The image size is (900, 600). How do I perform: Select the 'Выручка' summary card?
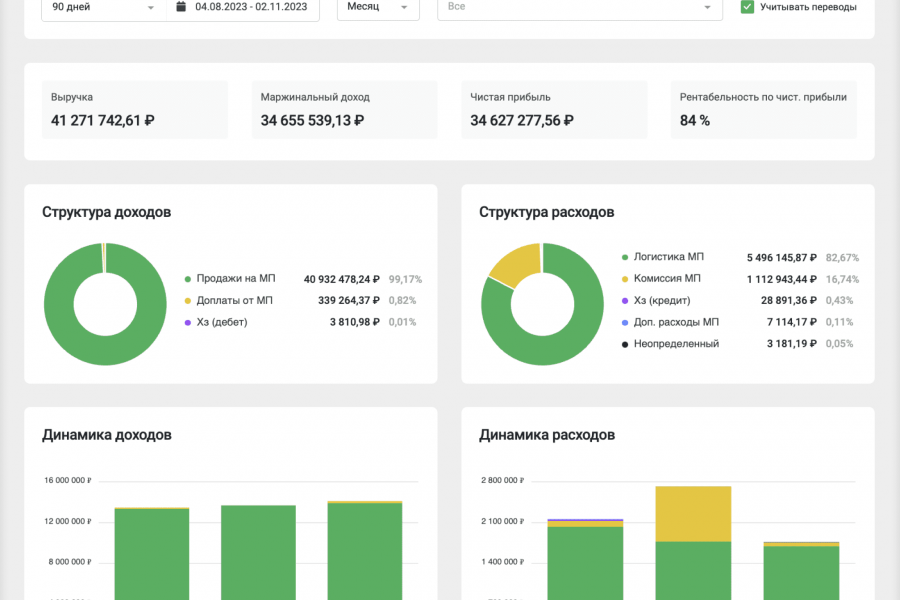point(135,110)
